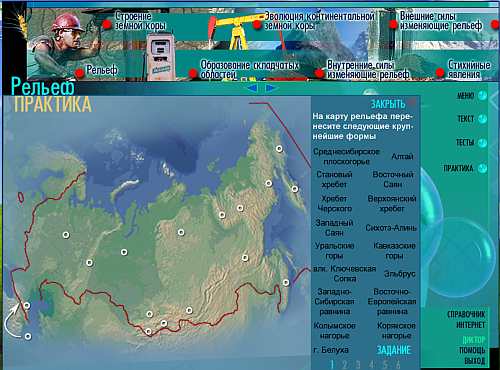500x370 pixels.
Task: Open 'Внешние силы изменяющие рельеф' topic
Action: pyautogui.click(x=441, y=21)
